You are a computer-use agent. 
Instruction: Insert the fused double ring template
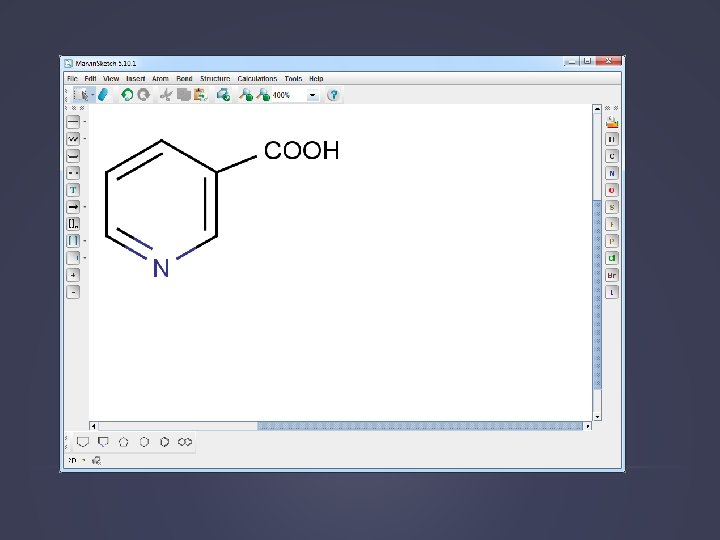click(x=185, y=442)
